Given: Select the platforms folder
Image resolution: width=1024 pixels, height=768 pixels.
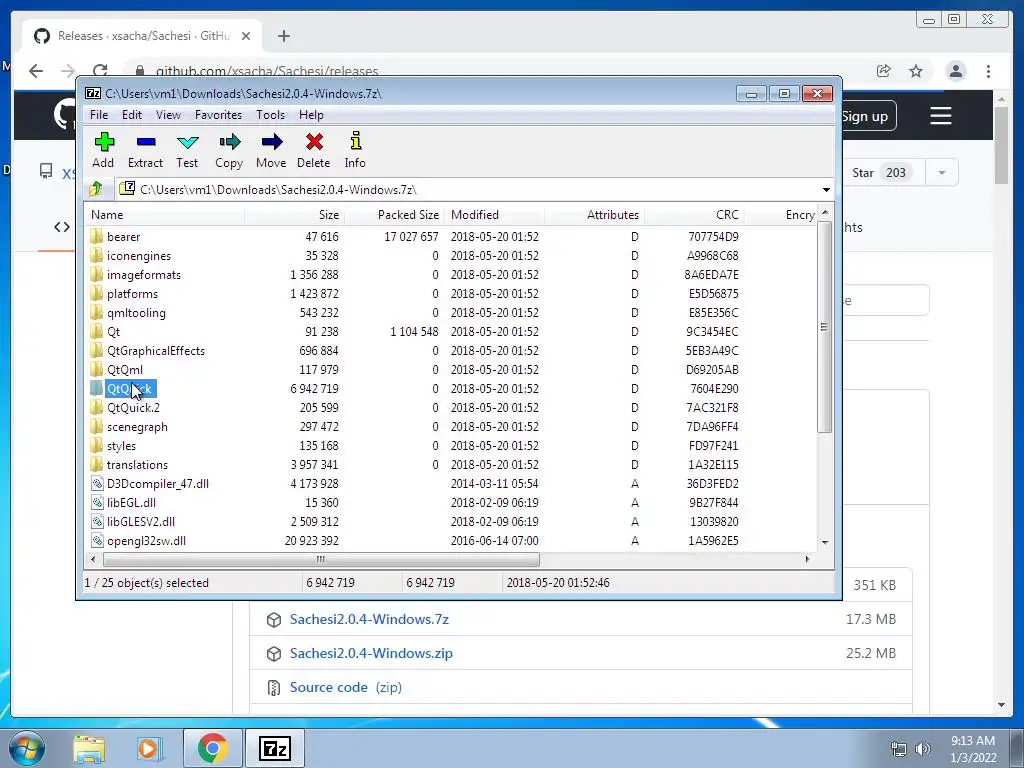Looking at the screenshot, I should point(132,294).
